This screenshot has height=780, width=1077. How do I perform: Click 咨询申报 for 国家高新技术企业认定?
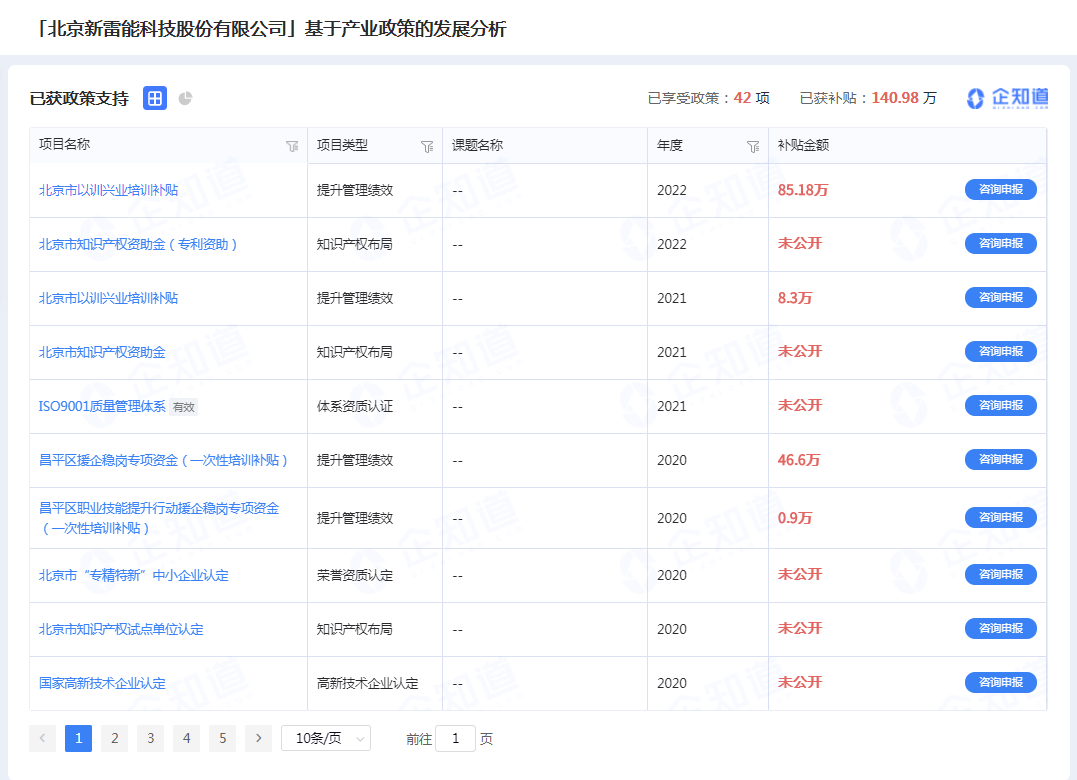(1001, 682)
